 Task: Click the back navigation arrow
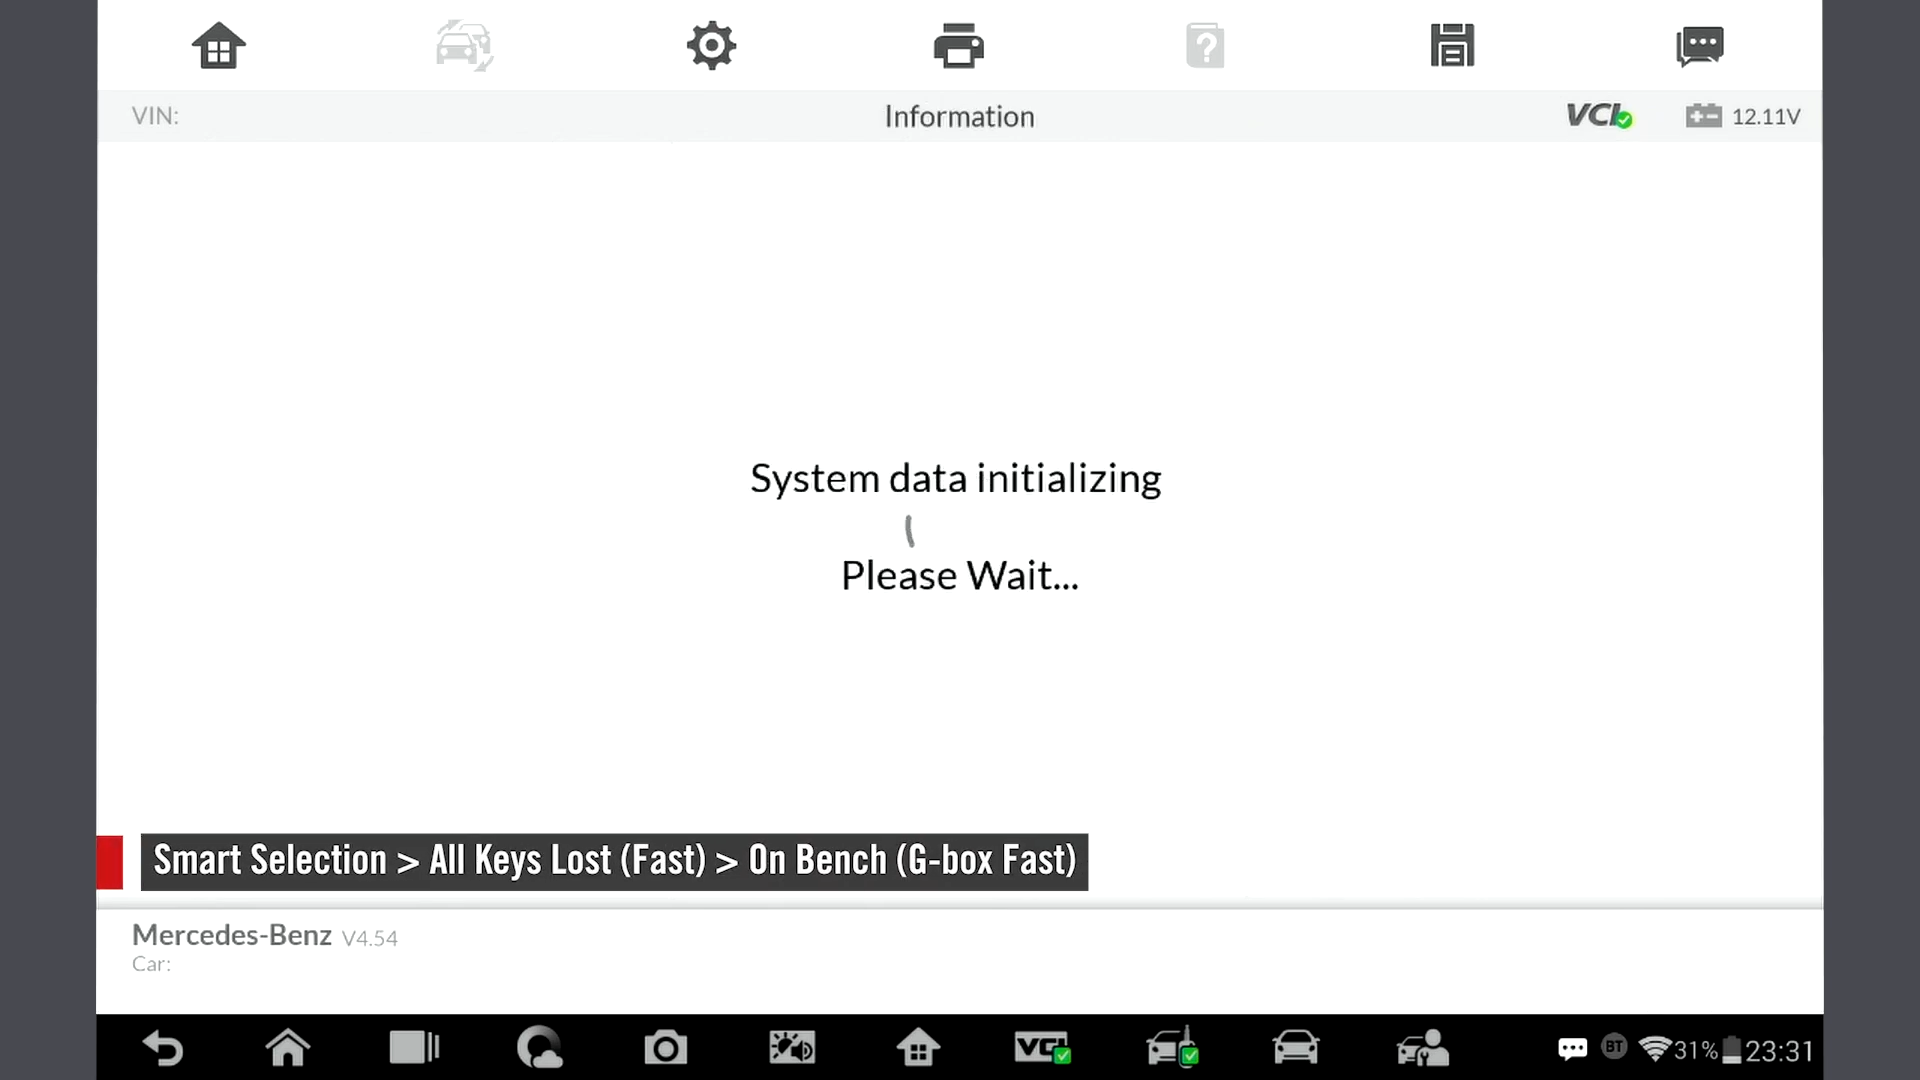pos(162,1048)
